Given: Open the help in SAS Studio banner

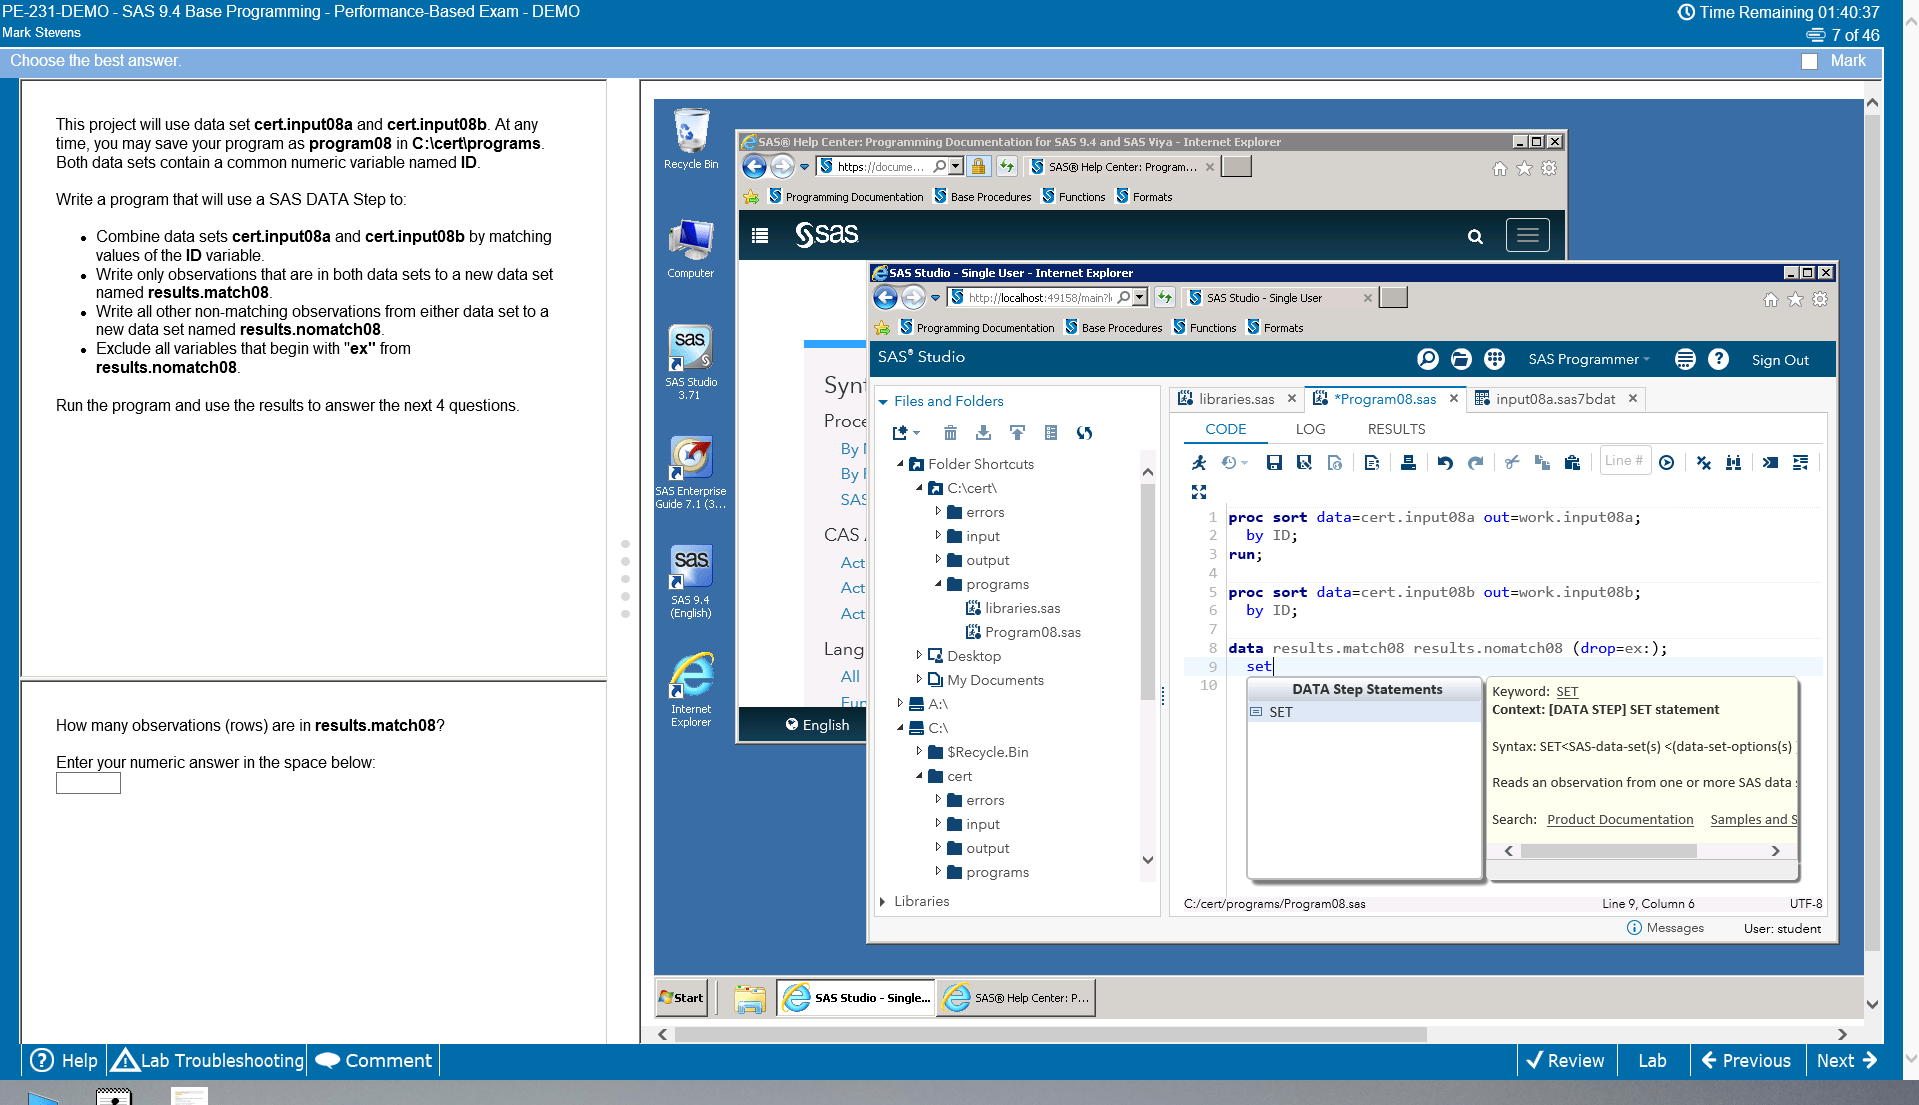Looking at the screenshot, I should 1719,359.
